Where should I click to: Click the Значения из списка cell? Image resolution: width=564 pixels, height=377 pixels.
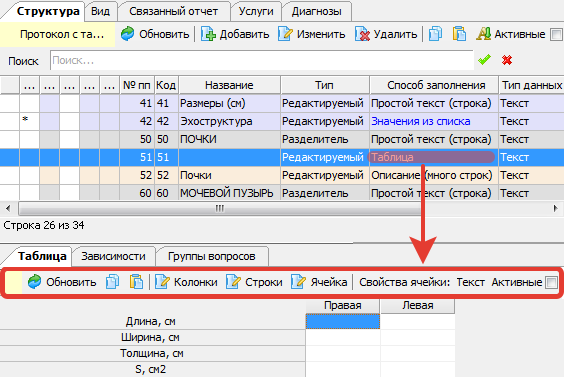pyautogui.click(x=434, y=121)
